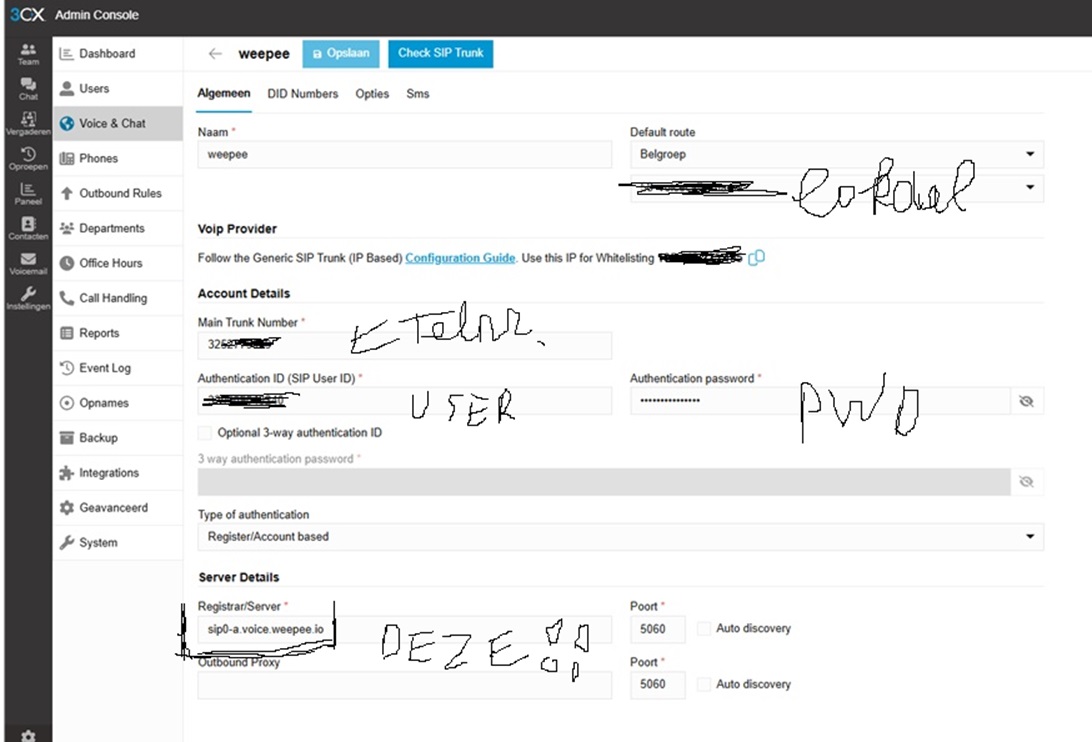The image size is (1092, 742).
Task: Open Oproepen call history icon
Action: 28,158
